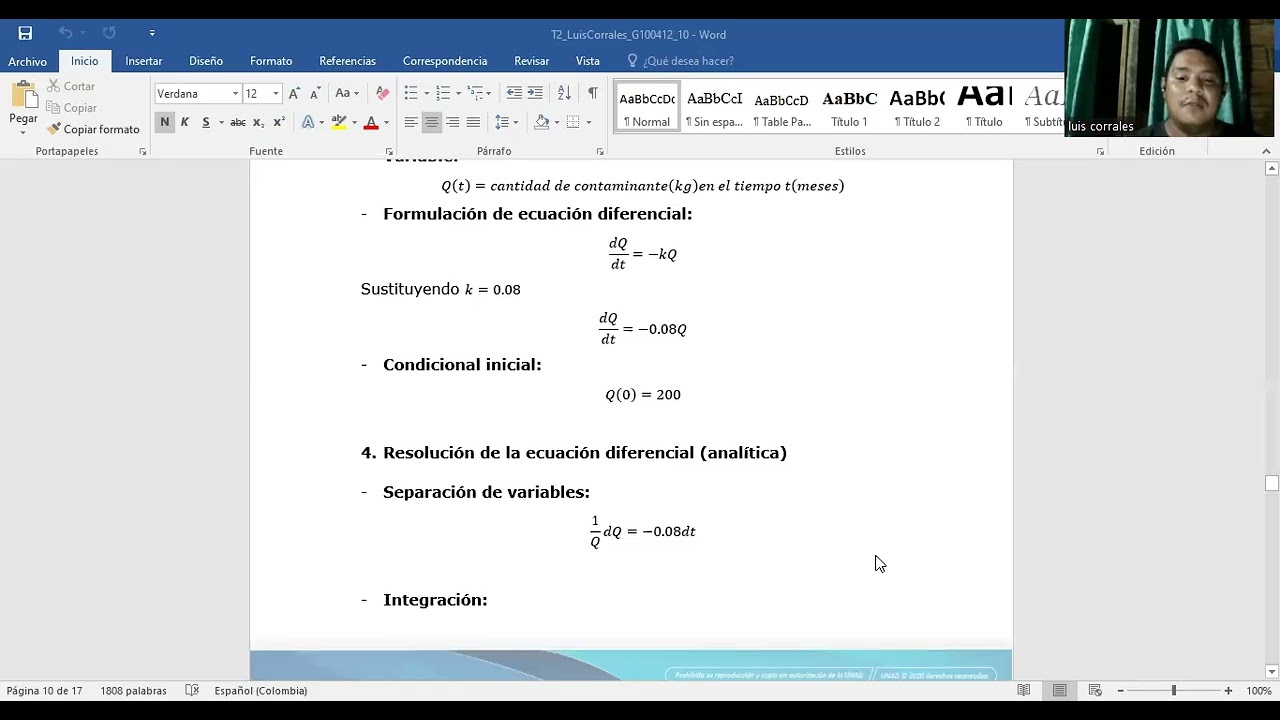The height and width of the screenshot is (720, 1280).
Task: Apply paragraph shading bucket
Action: [x=541, y=122]
